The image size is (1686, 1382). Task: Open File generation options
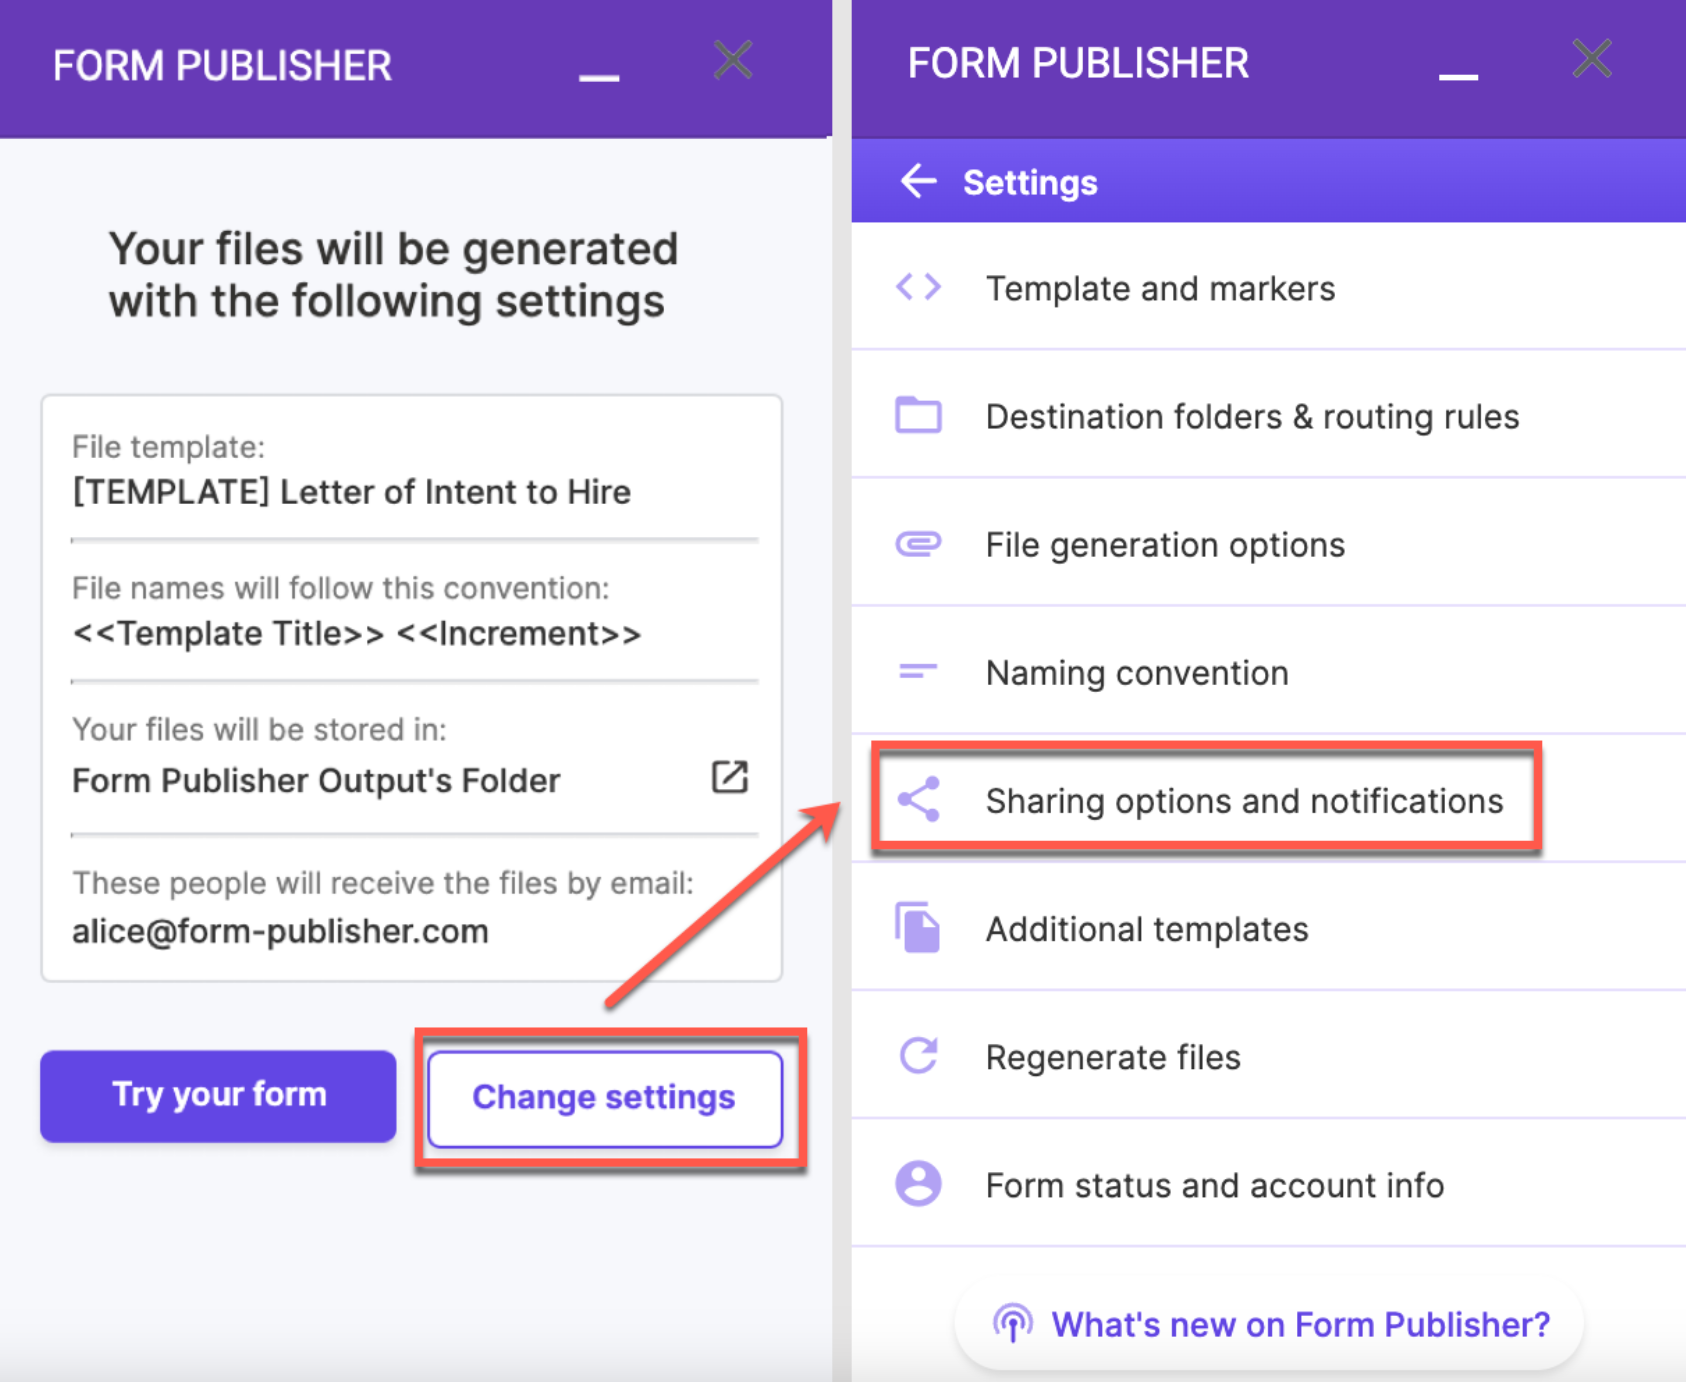pyautogui.click(x=1268, y=544)
